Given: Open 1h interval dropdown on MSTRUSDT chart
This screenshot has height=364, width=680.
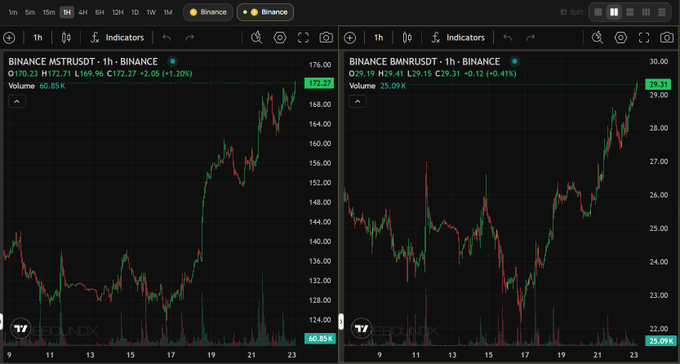Looking at the screenshot, I should point(38,38).
